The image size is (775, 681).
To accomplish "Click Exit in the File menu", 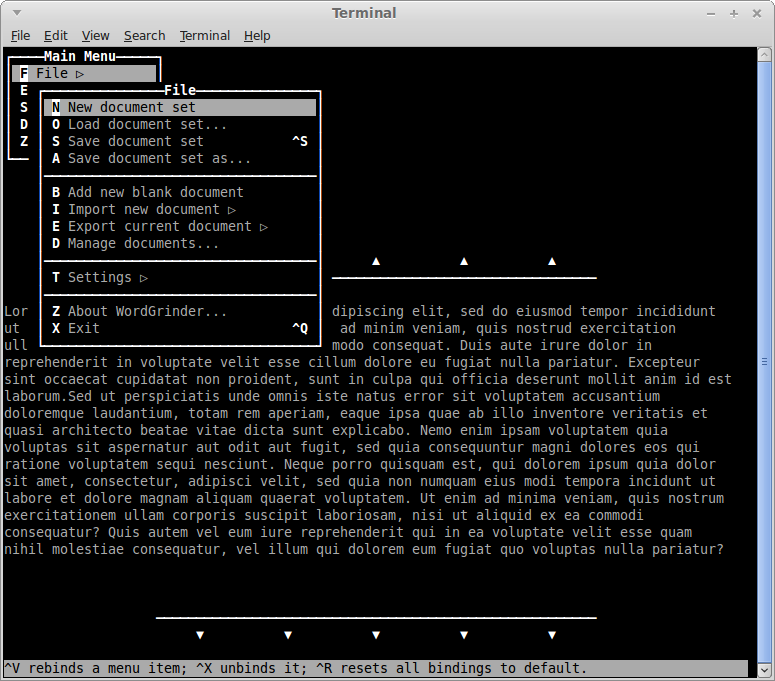I will (83, 328).
